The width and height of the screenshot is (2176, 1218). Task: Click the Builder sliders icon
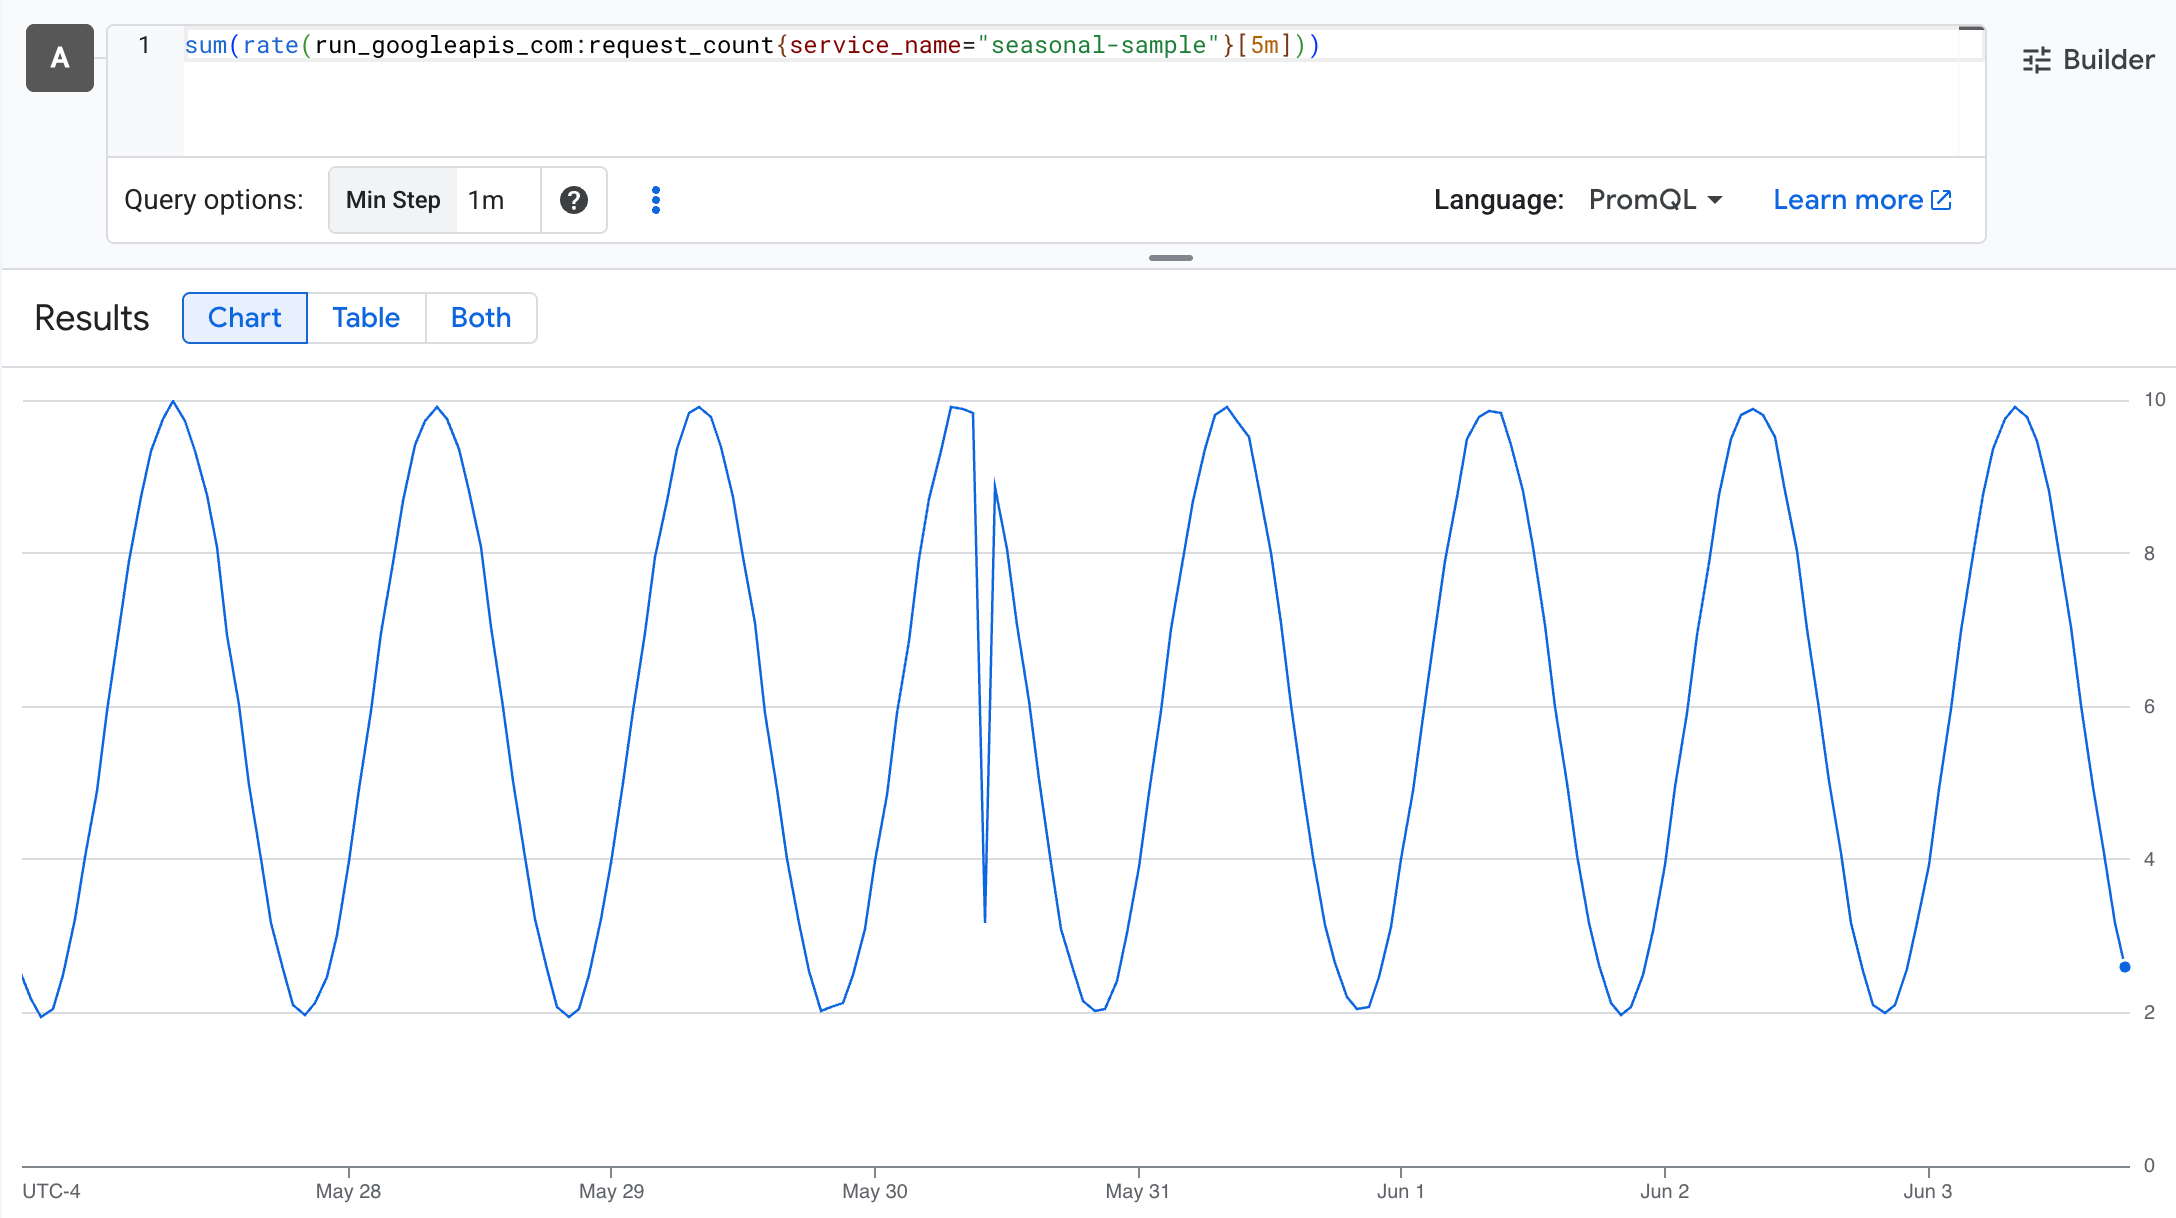click(2037, 60)
